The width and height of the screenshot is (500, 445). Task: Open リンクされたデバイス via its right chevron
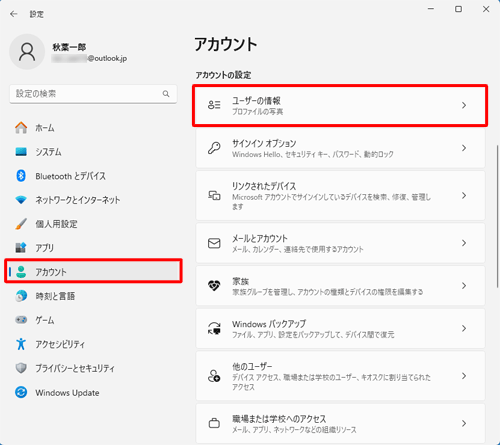point(464,196)
